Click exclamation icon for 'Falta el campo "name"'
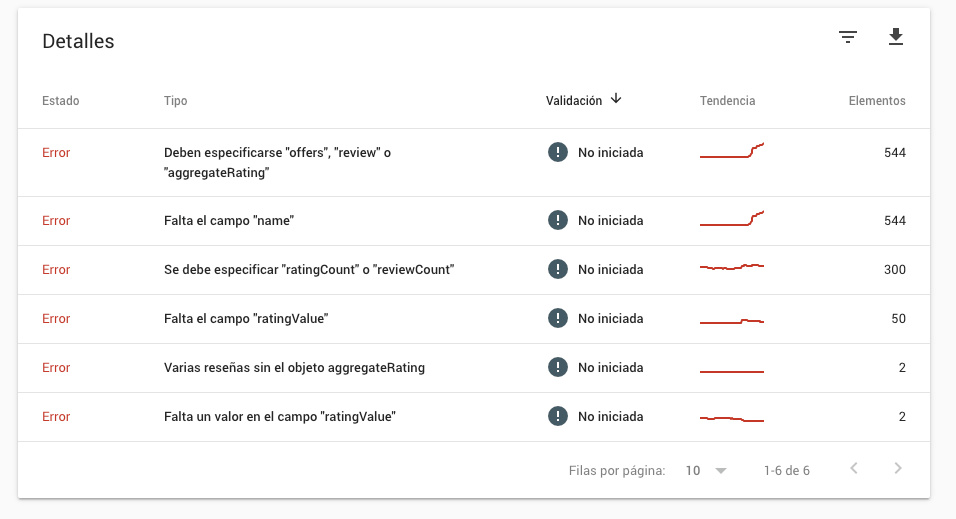This screenshot has width=956, height=519. [557, 220]
